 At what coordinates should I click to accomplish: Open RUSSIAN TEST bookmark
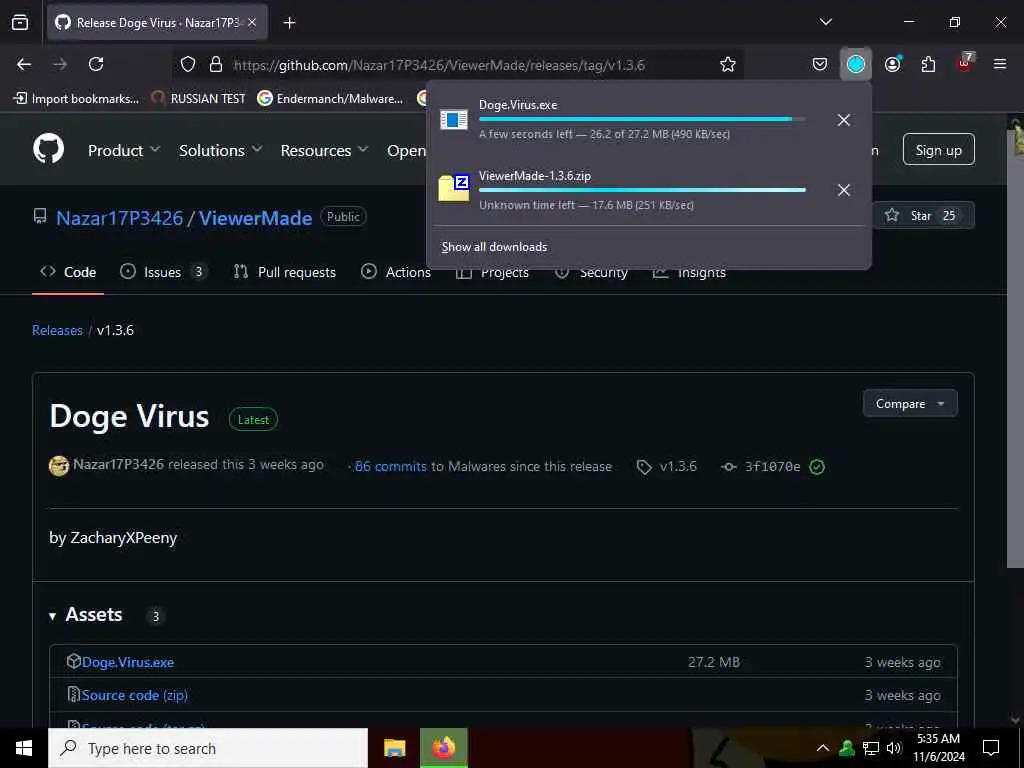[199, 99]
